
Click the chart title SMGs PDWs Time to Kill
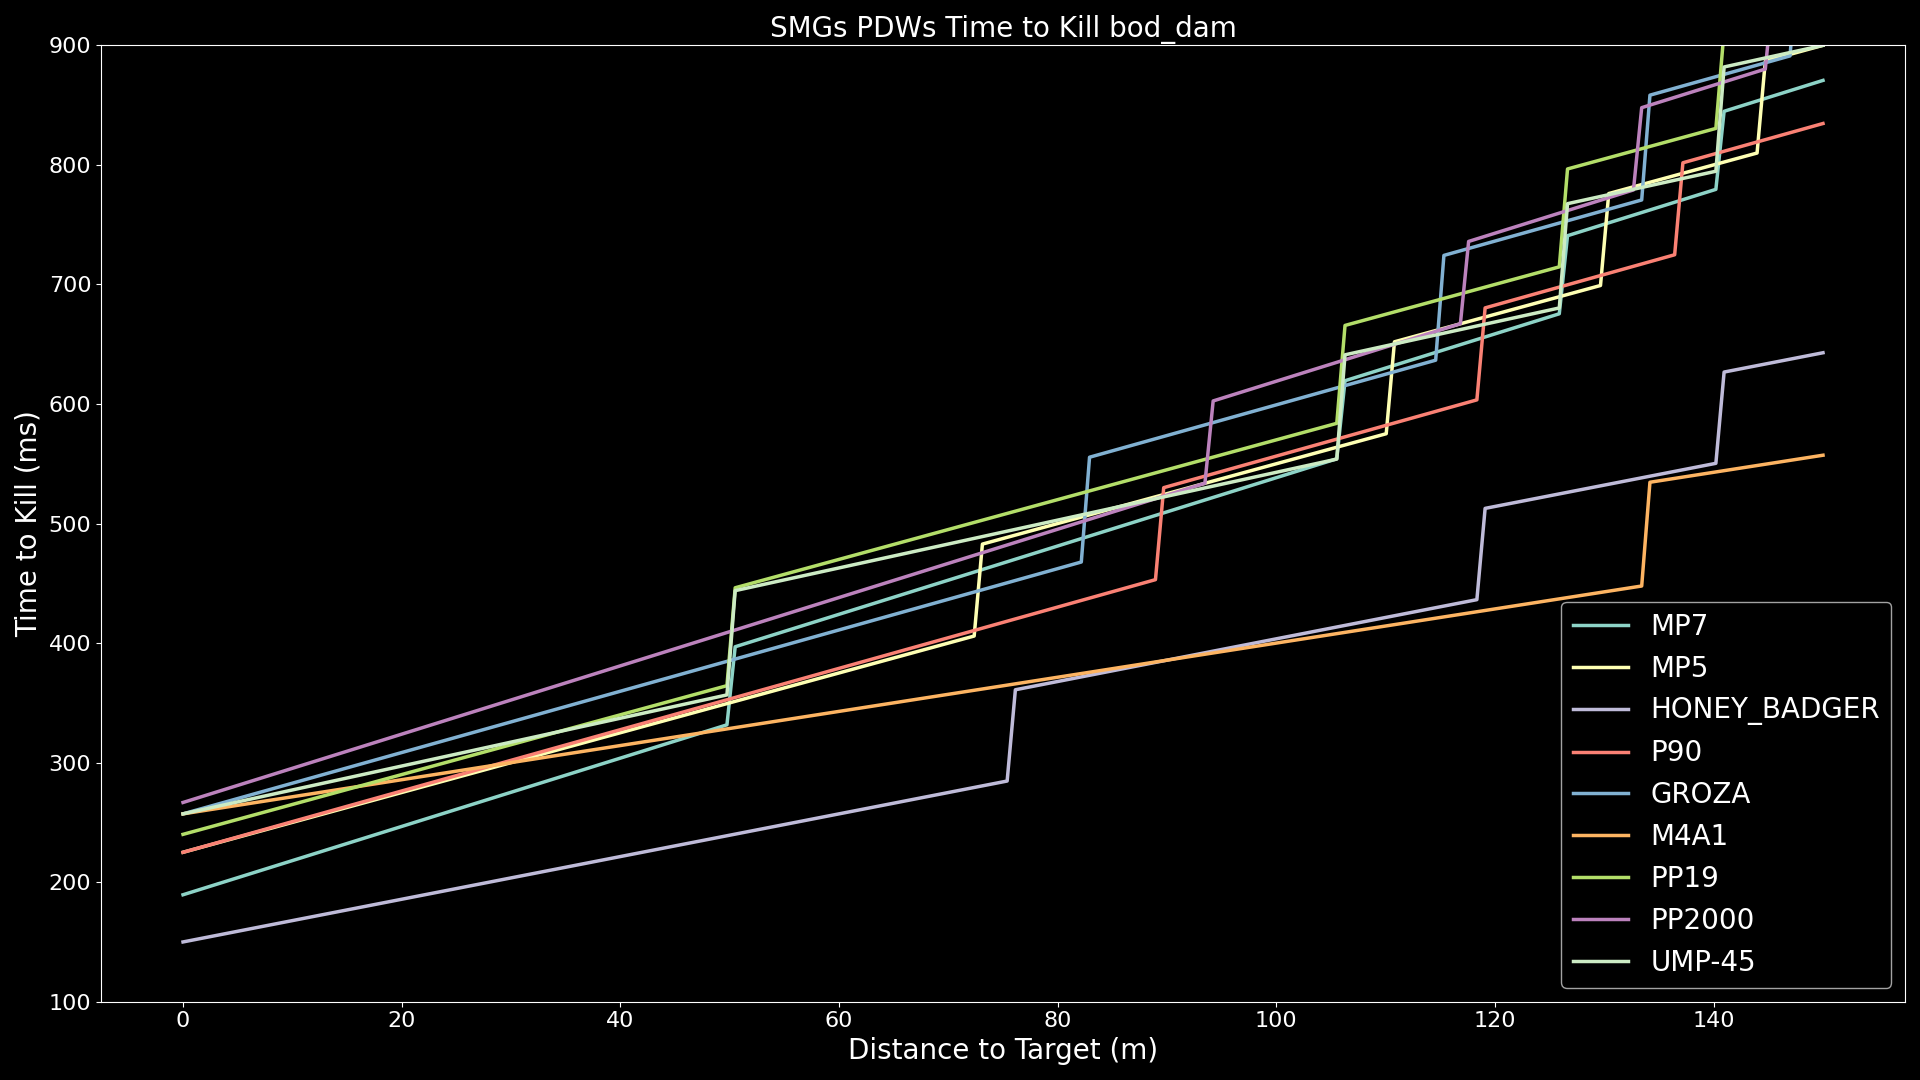(x=1002, y=28)
